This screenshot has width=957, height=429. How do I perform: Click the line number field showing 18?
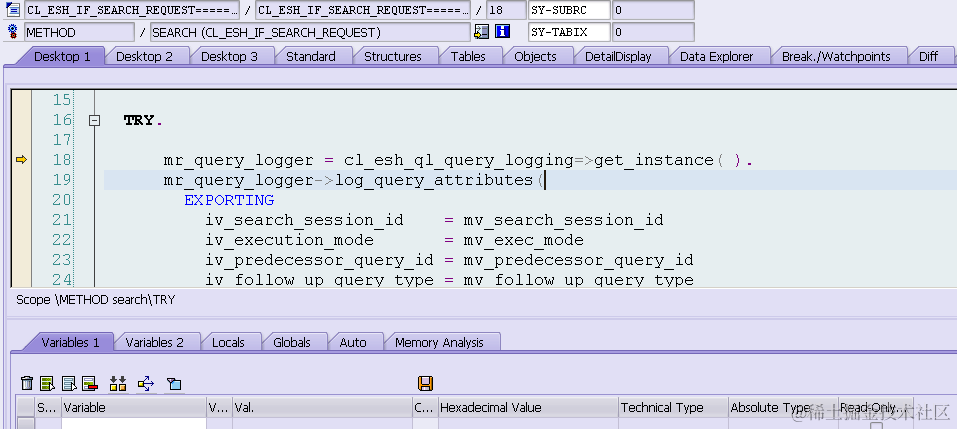click(506, 10)
